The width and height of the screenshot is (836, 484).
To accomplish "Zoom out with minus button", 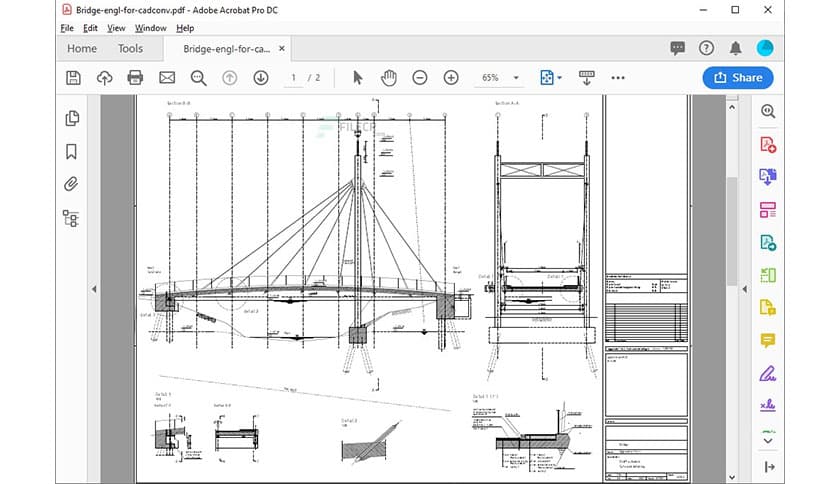I will (x=420, y=78).
